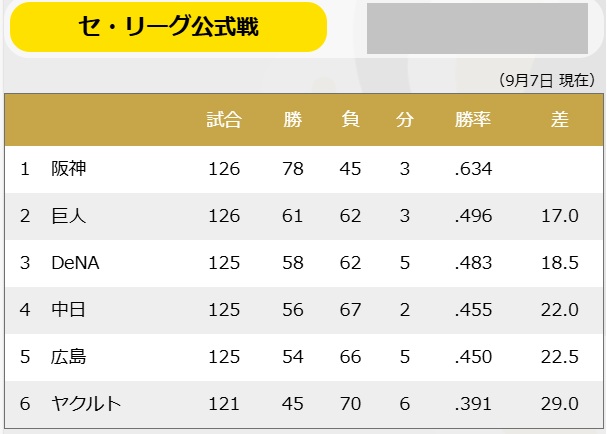Click 中日's 67 losses cell

click(x=350, y=310)
